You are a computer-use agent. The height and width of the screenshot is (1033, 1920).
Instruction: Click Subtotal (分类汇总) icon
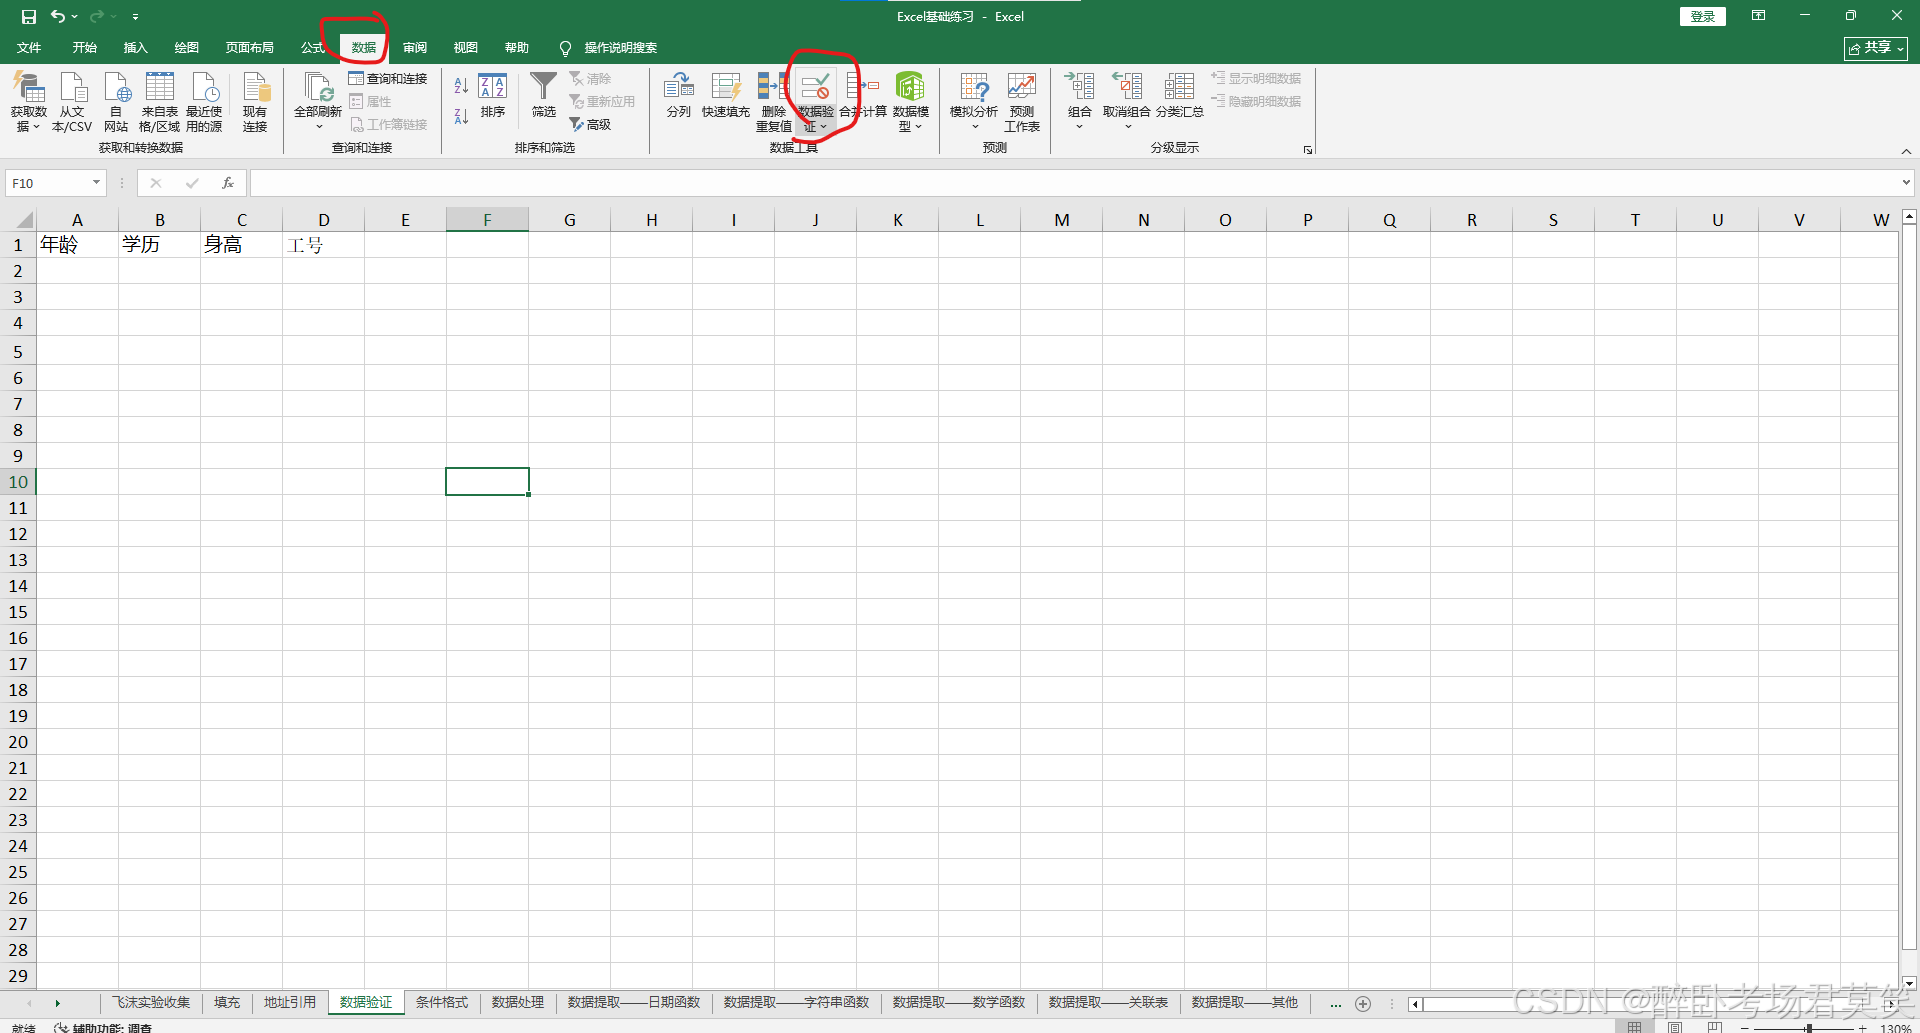pyautogui.click(x=1179, y=87)
